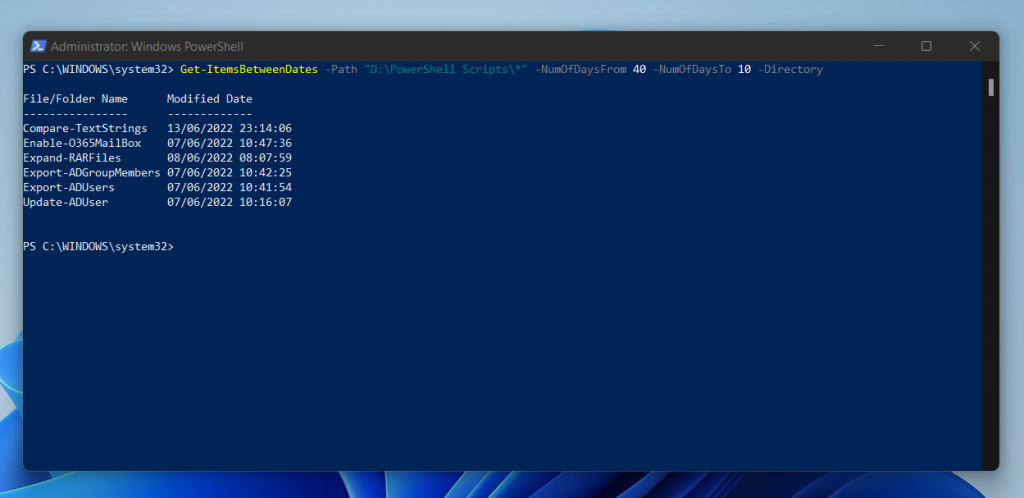Click the value 10 in the command
The width and height of the screenshot is (1024, 498).
pyautogui.click(x=744, y=69)
